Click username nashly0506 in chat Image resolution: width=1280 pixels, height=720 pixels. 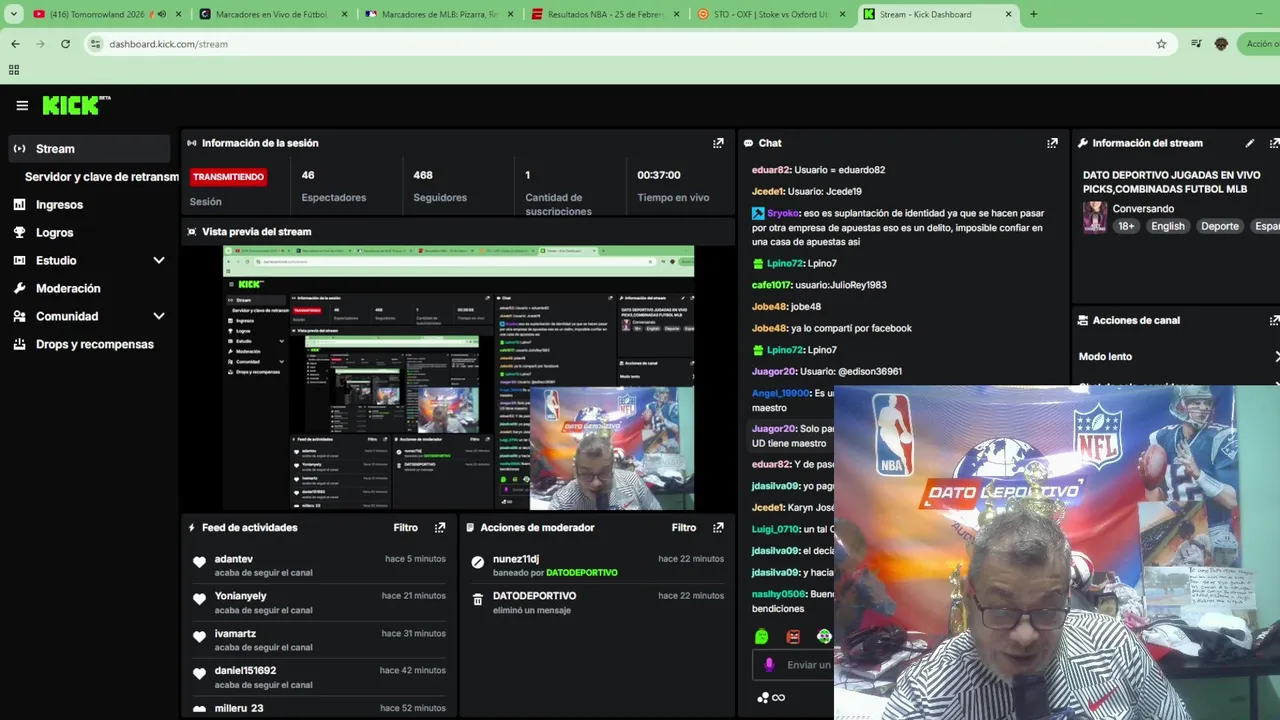(x=779, y=594)
